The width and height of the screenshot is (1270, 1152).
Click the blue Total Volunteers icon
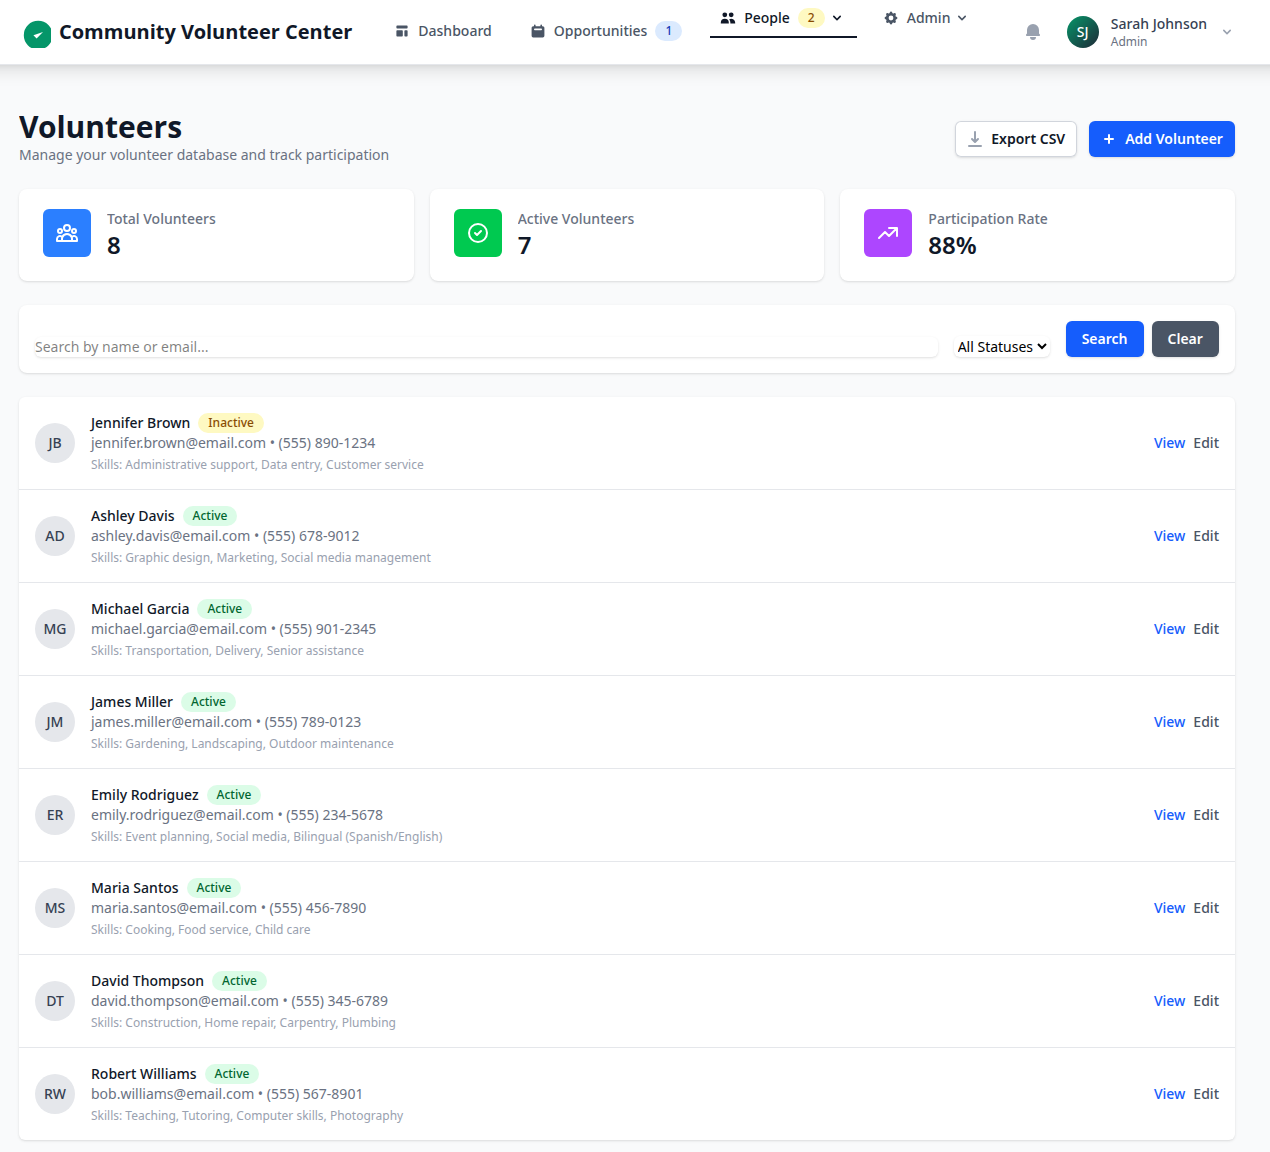coord(66,233)
